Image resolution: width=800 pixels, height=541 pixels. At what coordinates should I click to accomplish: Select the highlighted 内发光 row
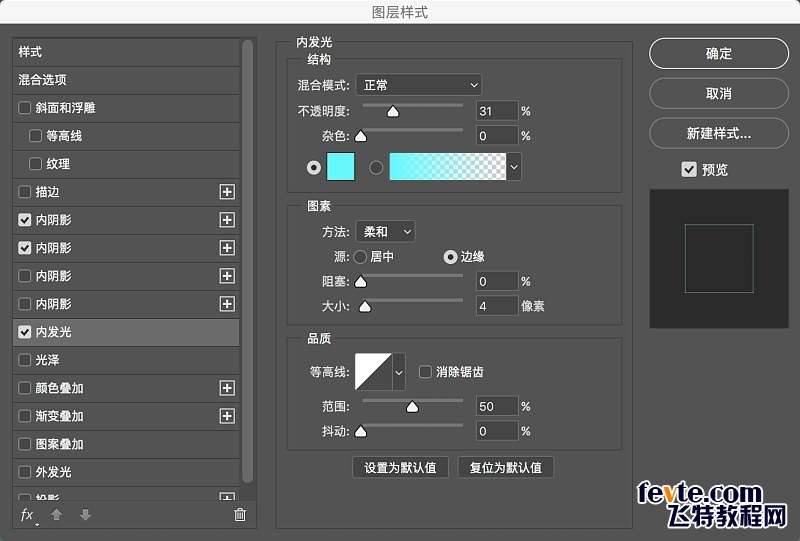[x=126, y=332]
